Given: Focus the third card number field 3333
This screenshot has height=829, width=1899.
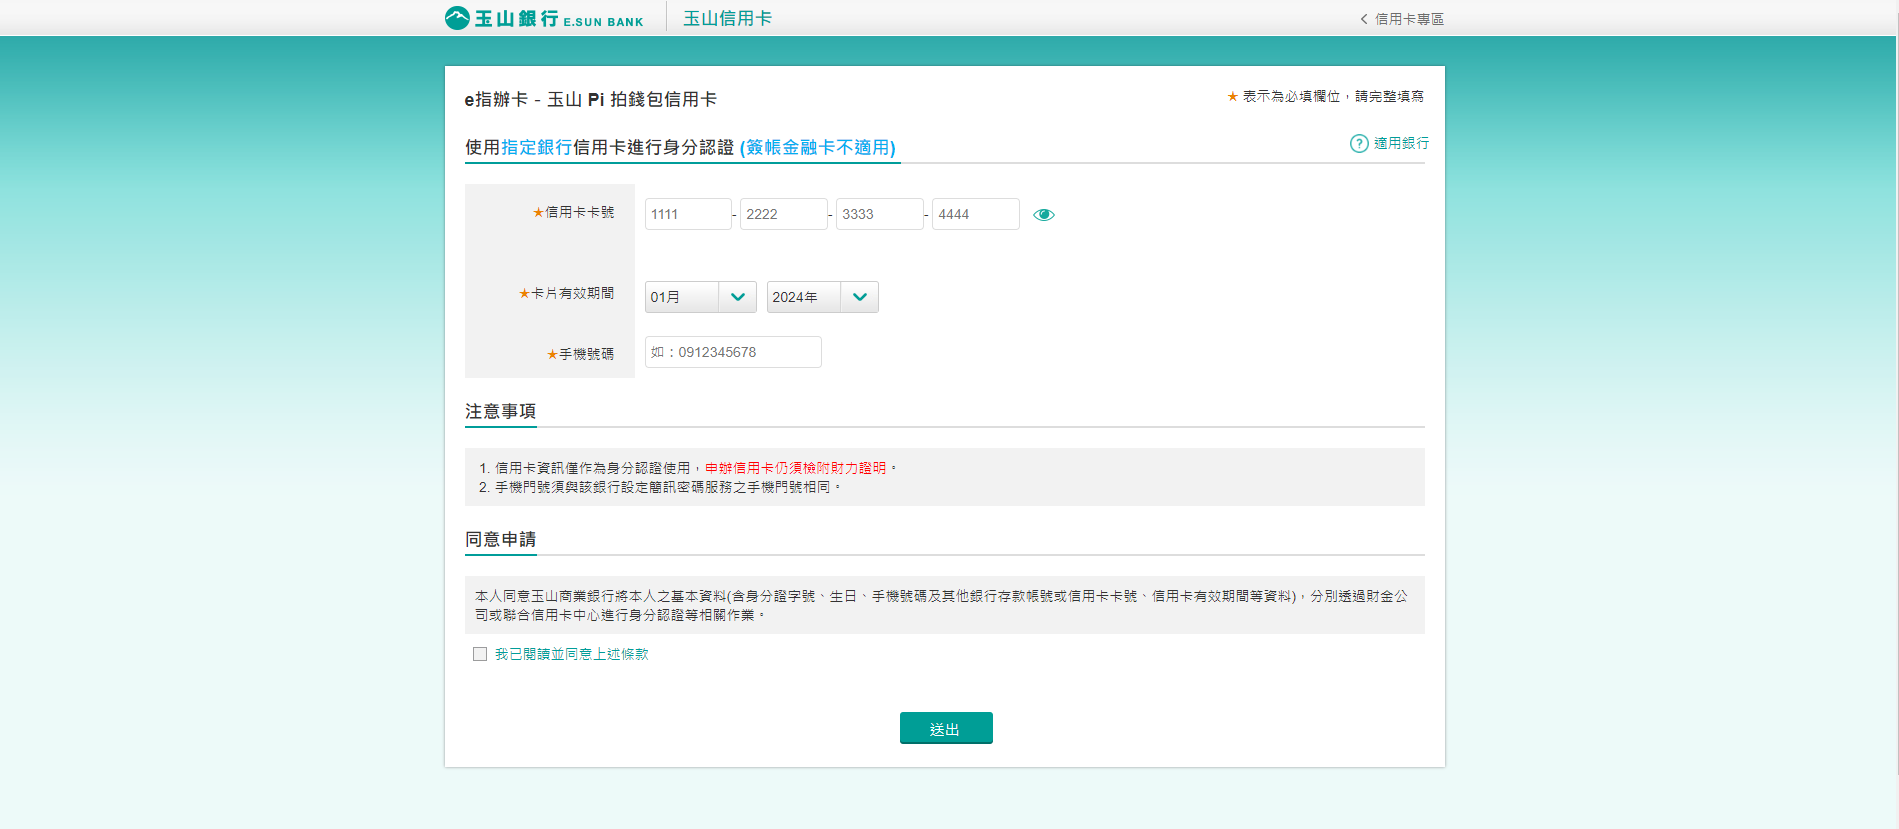Looking at the screenshot, I should point(879,214).
